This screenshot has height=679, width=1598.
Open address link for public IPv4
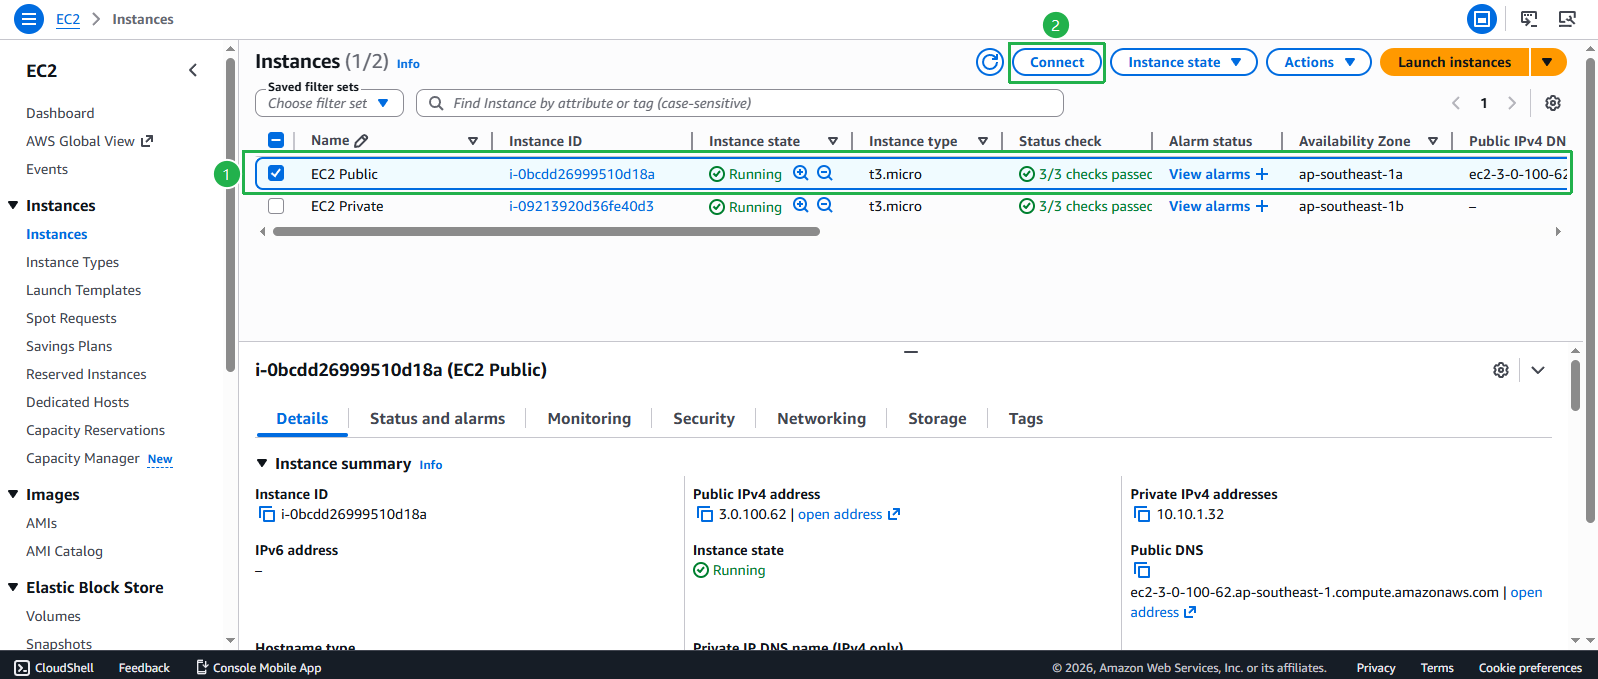(849, 514)
